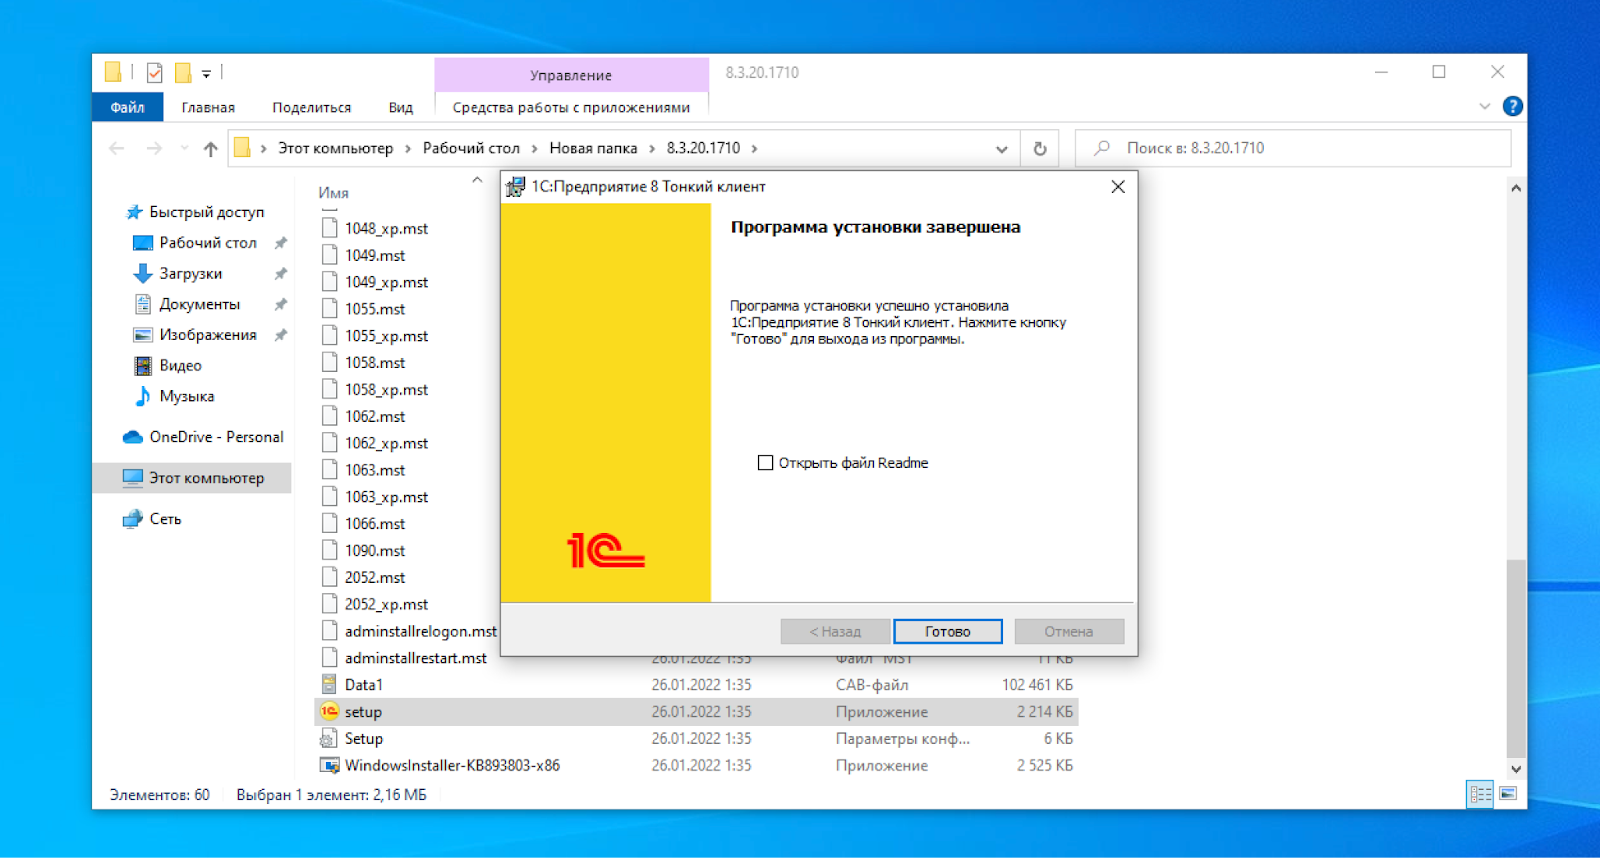1600x858 pixels.
Task: Go back with the Explorer back arrow
Action: 117,148
